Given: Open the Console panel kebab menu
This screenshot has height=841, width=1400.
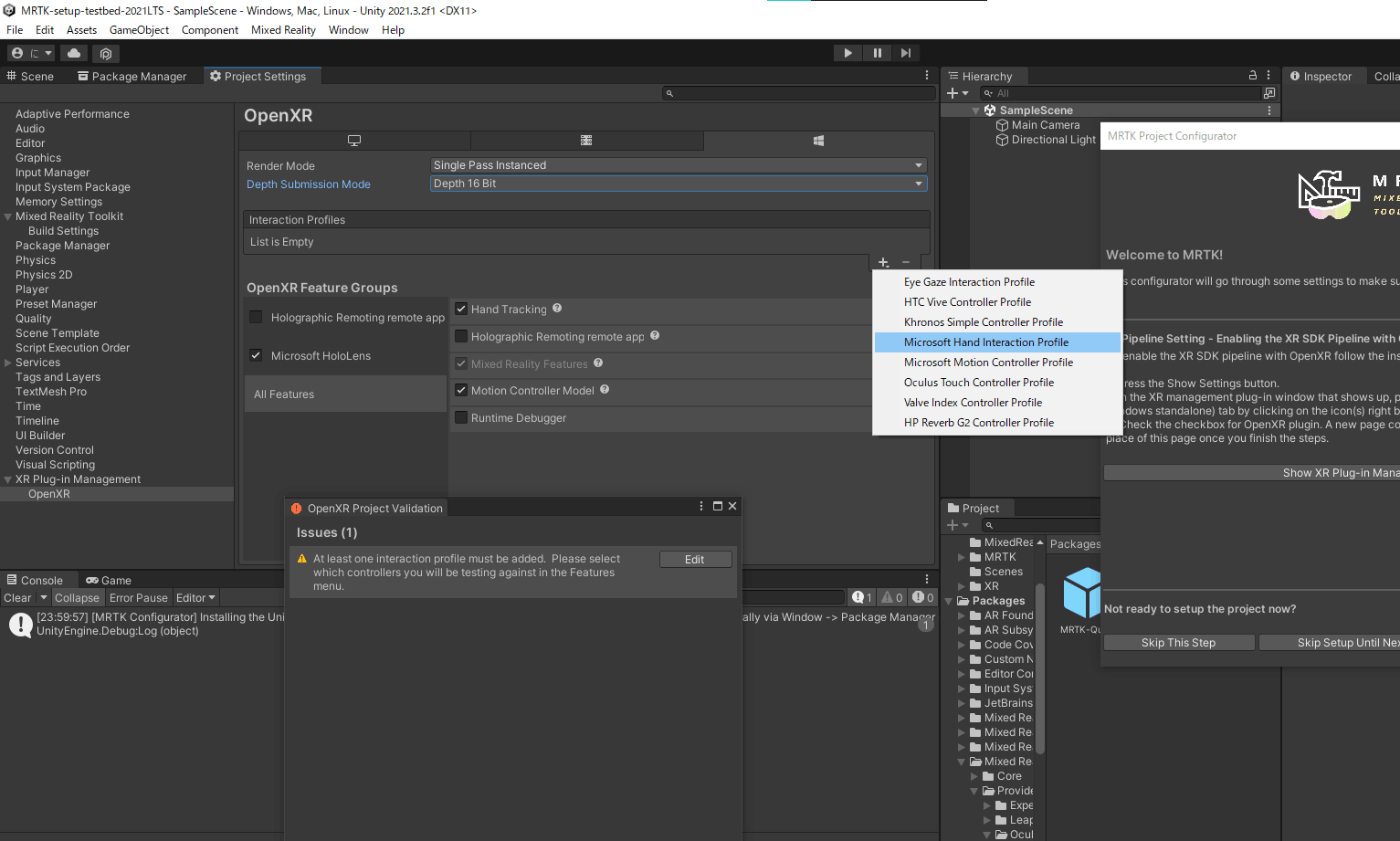Looking at the screenshot, I should click(927, 580).
